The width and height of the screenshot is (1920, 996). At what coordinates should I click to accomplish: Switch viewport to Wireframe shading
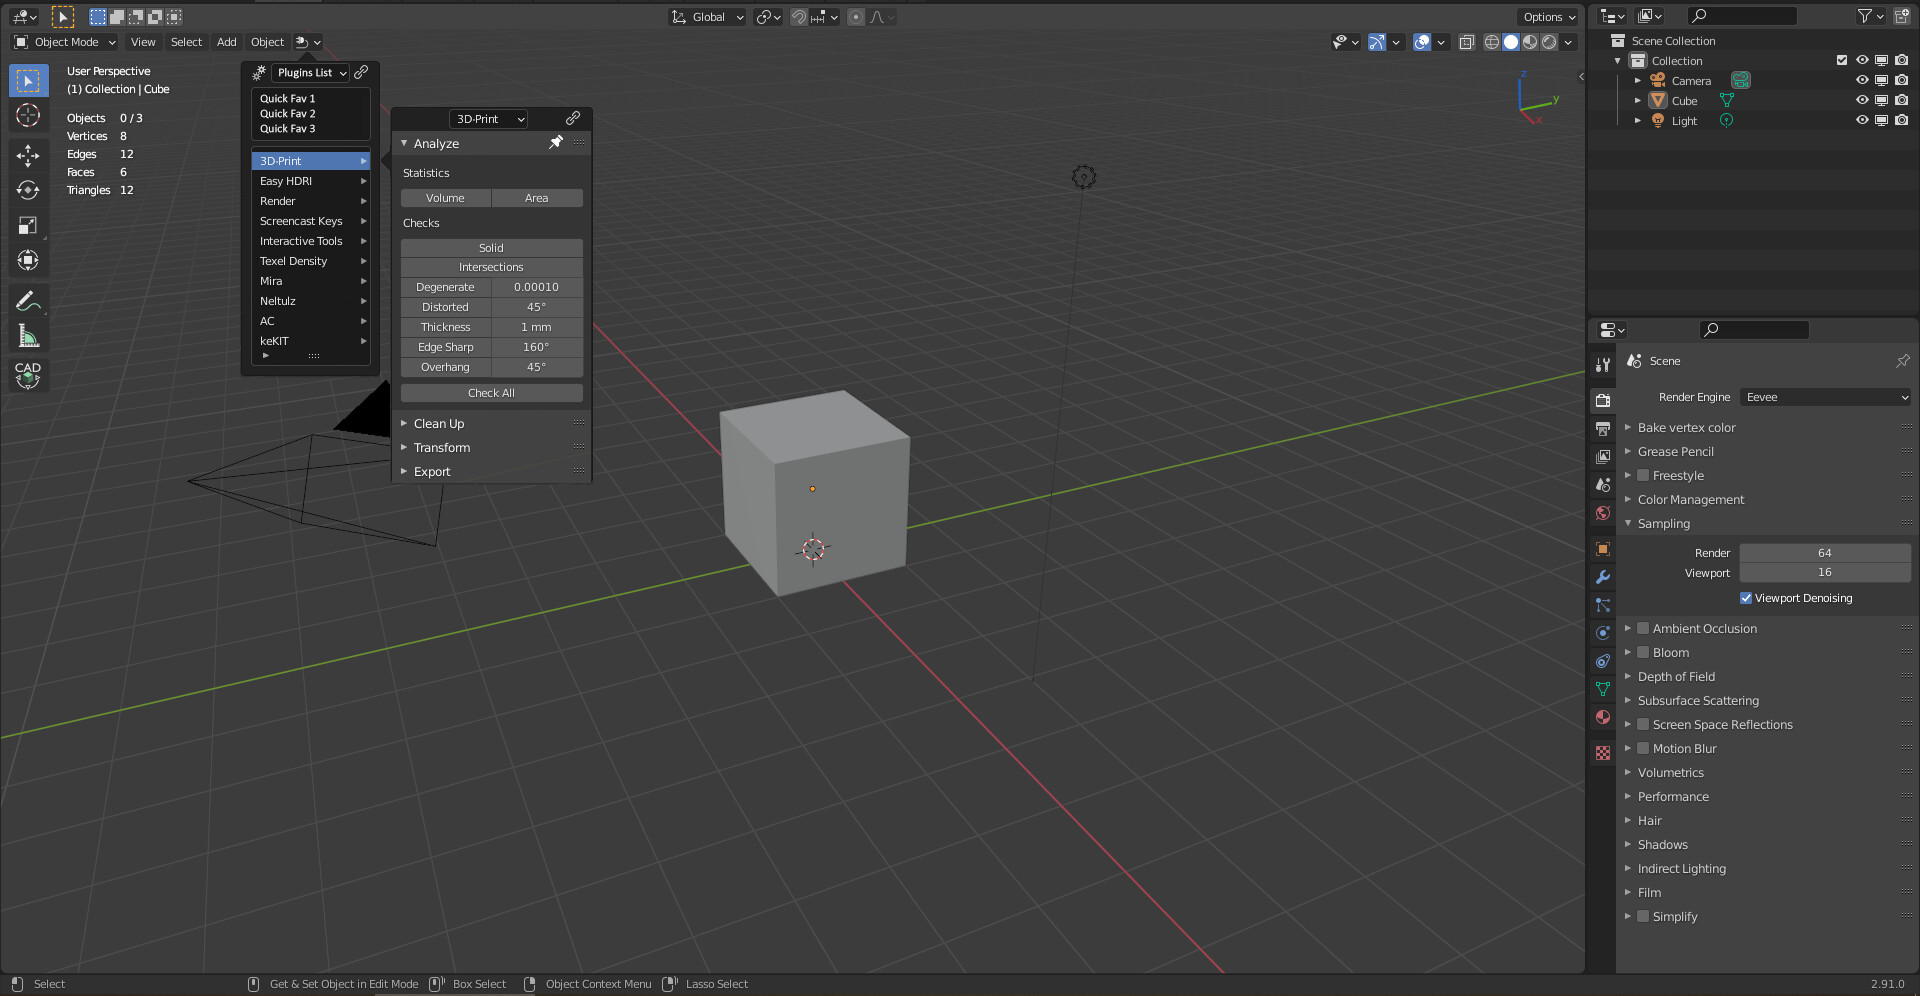pos(1491,42)
